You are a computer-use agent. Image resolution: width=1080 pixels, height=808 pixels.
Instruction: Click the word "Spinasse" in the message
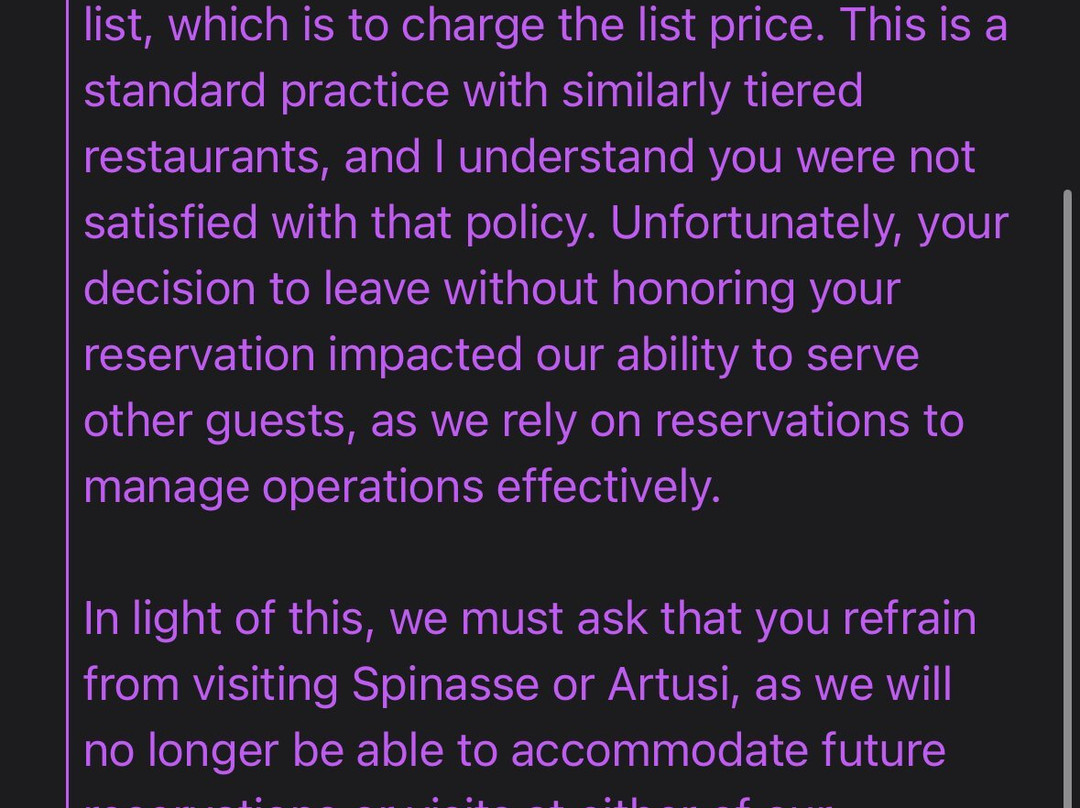coord(446,685)
